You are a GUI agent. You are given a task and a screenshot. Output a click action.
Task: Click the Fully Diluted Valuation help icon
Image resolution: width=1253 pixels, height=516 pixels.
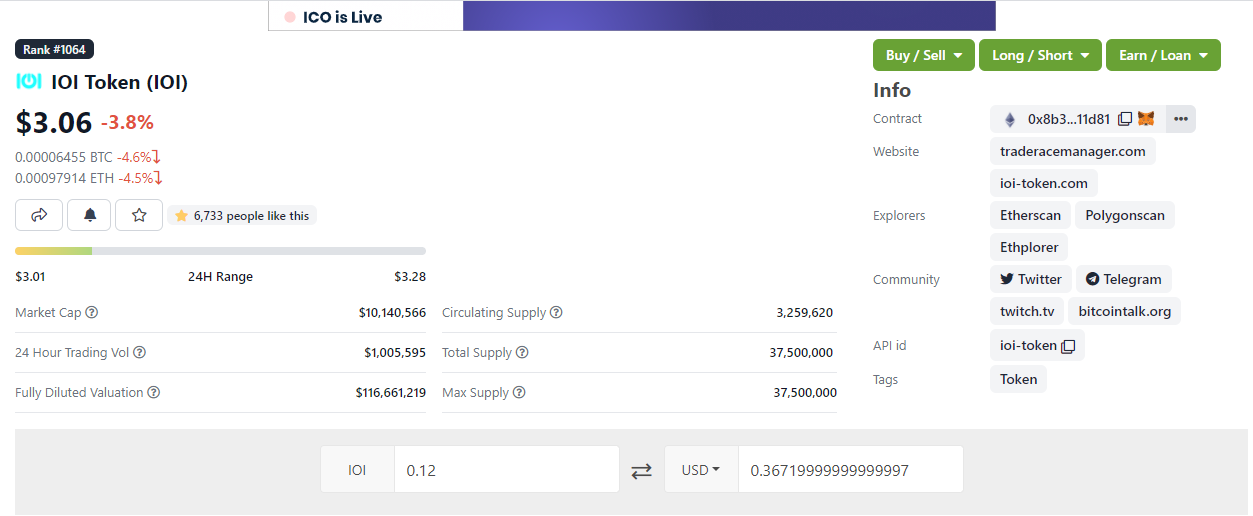click(154, 393)
